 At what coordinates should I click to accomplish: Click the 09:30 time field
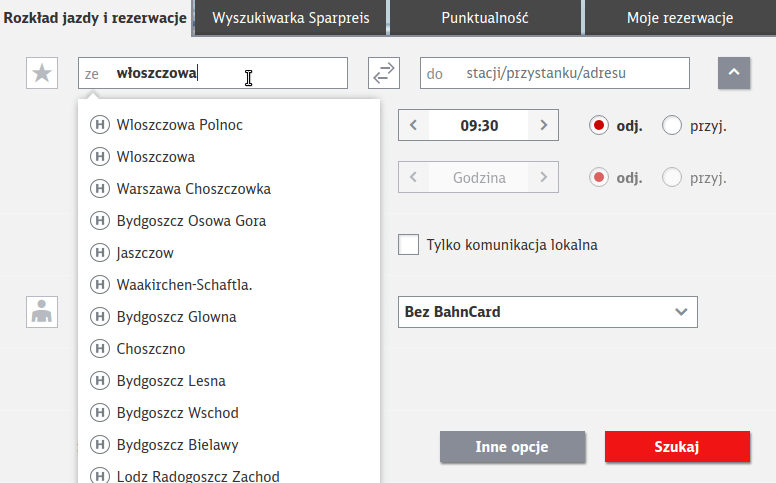[x=479, y=125]
